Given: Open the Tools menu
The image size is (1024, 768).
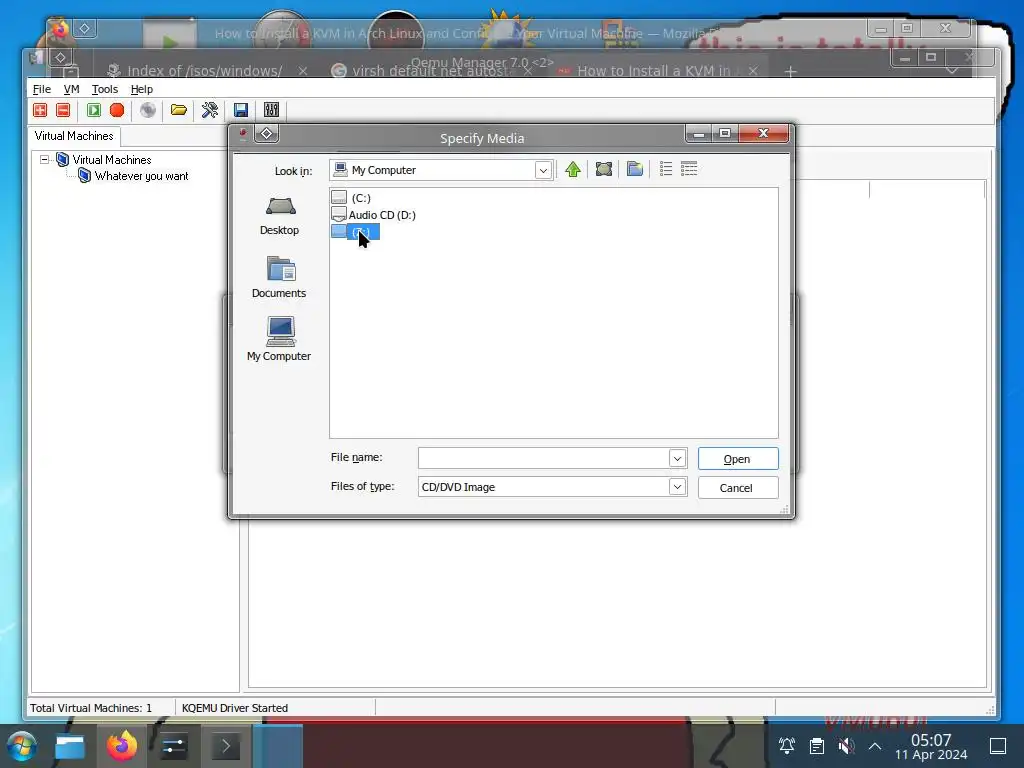Looking at the screenshot, I should pos(104,89).
